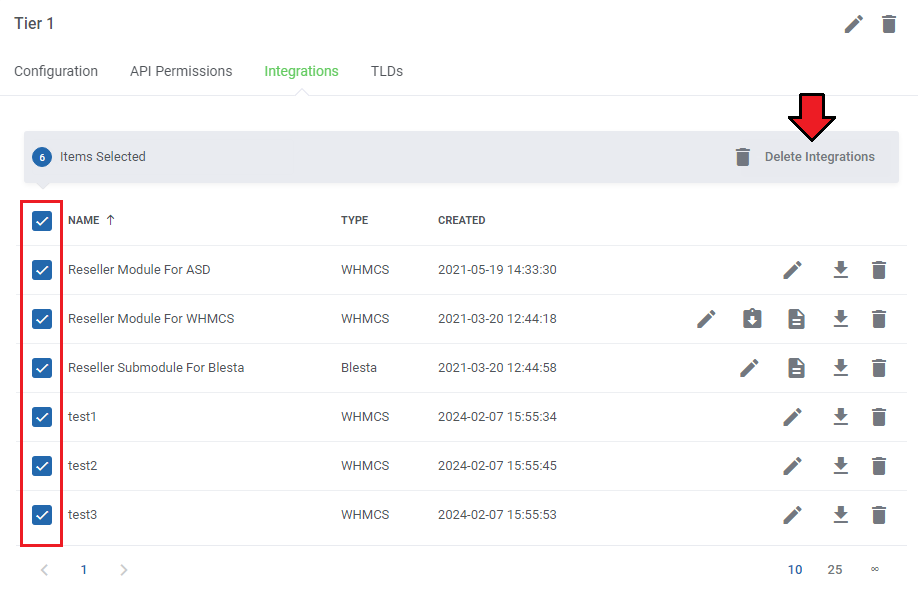
Task: Click Reseller Submodule For Blesta name
Action: click(156, 368)
